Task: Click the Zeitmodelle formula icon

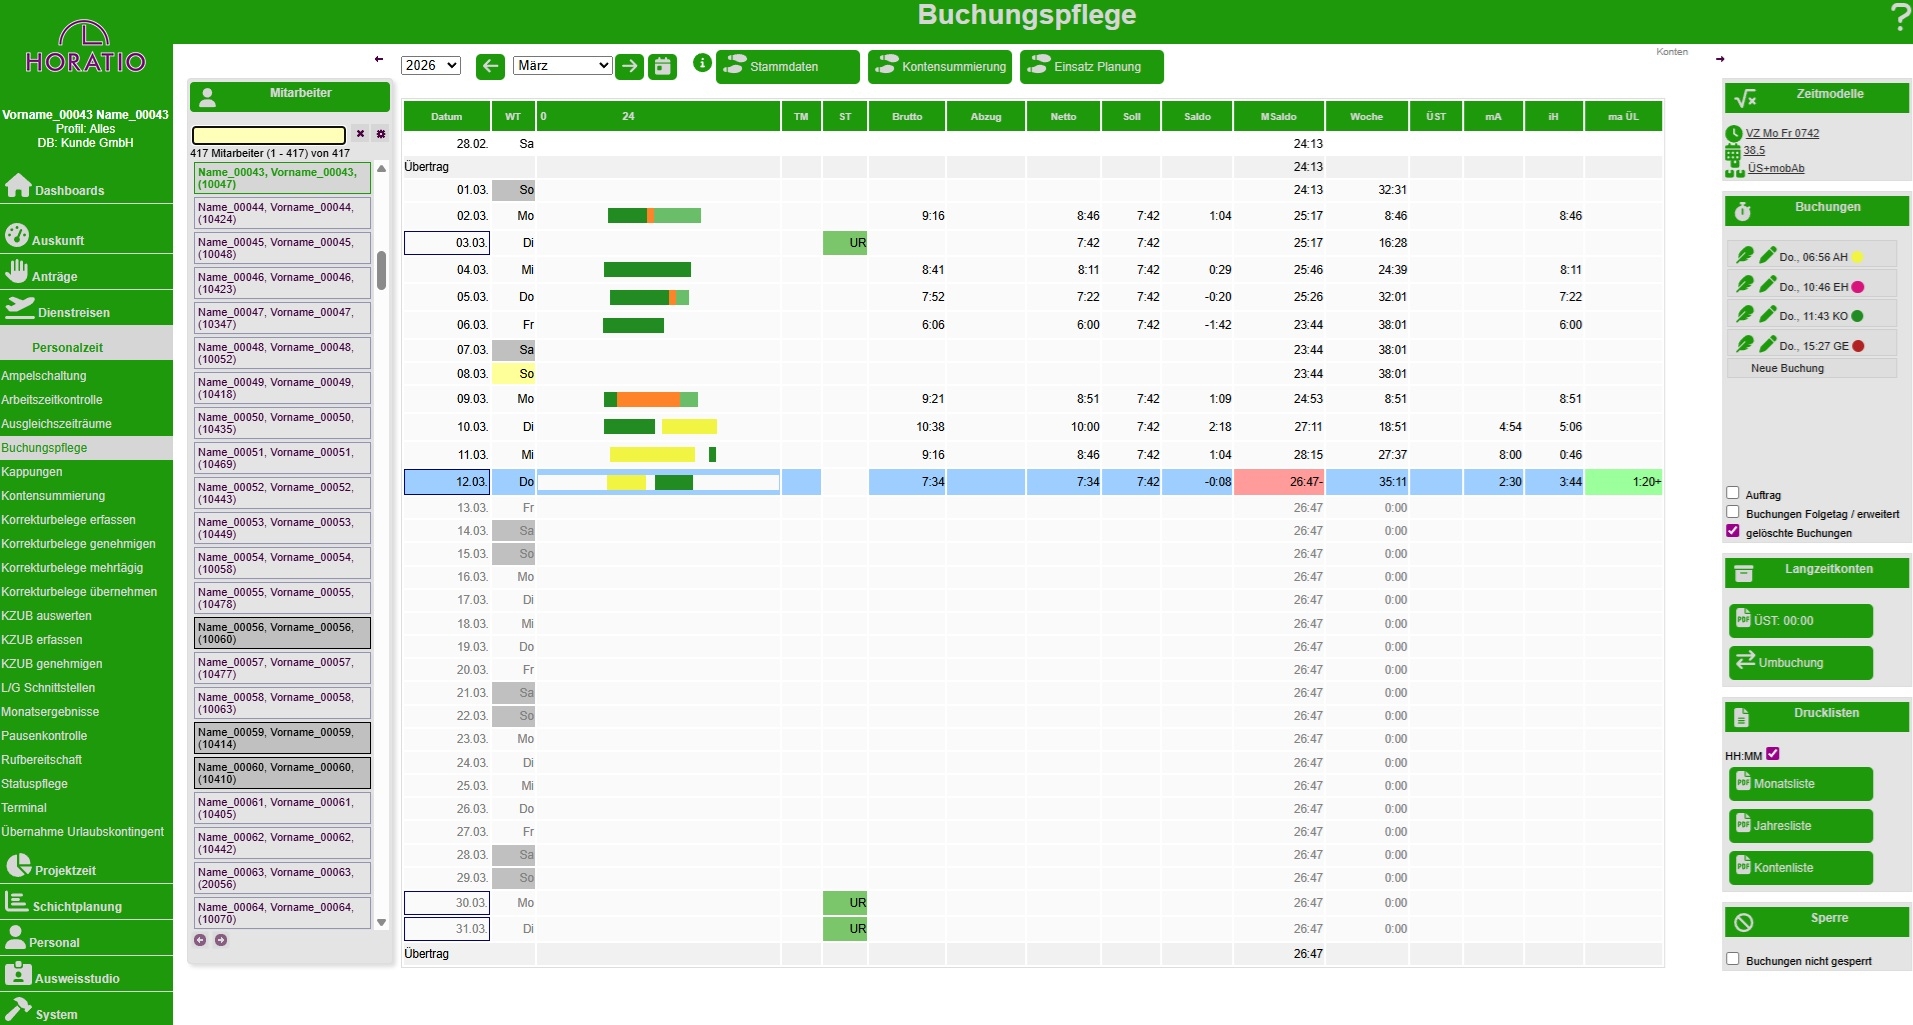Action: 1745,98
